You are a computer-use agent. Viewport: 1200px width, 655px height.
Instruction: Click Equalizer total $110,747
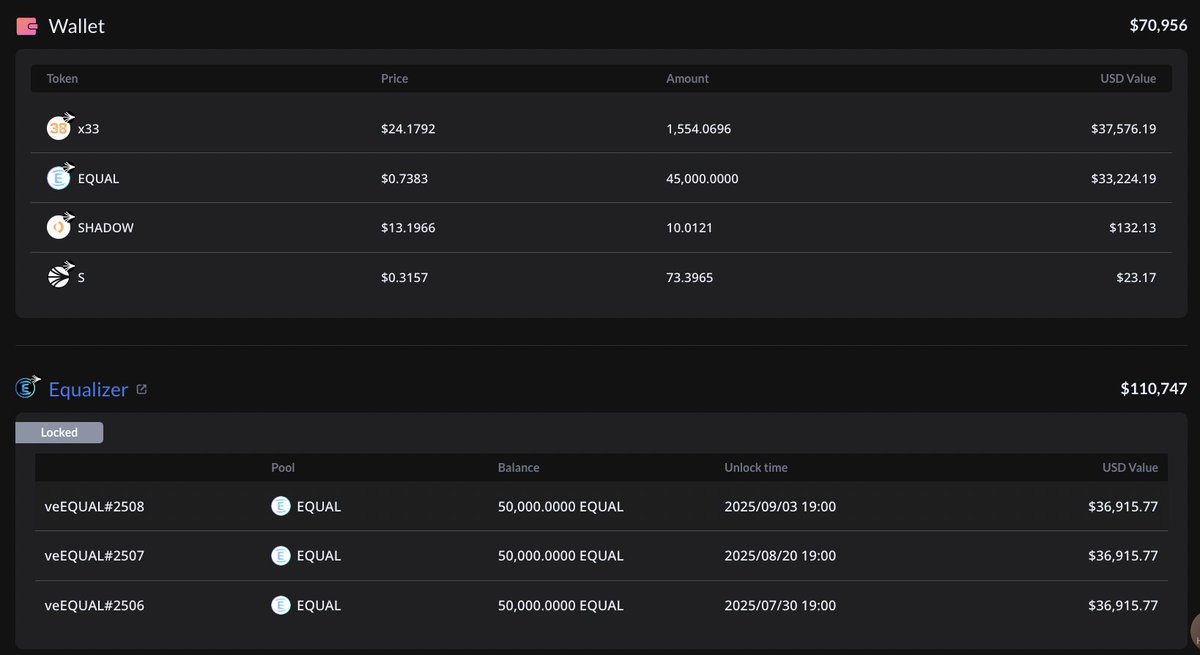click(x=1154, y=389)
